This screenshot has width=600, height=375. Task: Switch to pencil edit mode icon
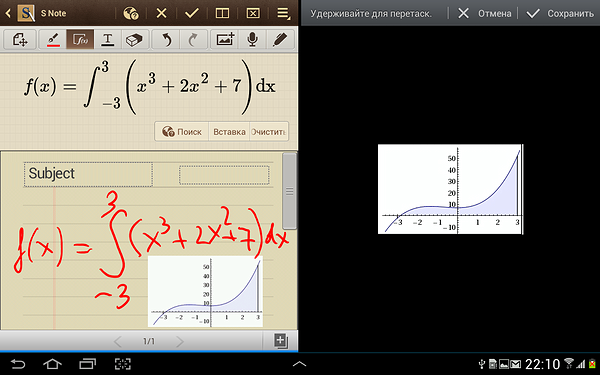point(280,39)
